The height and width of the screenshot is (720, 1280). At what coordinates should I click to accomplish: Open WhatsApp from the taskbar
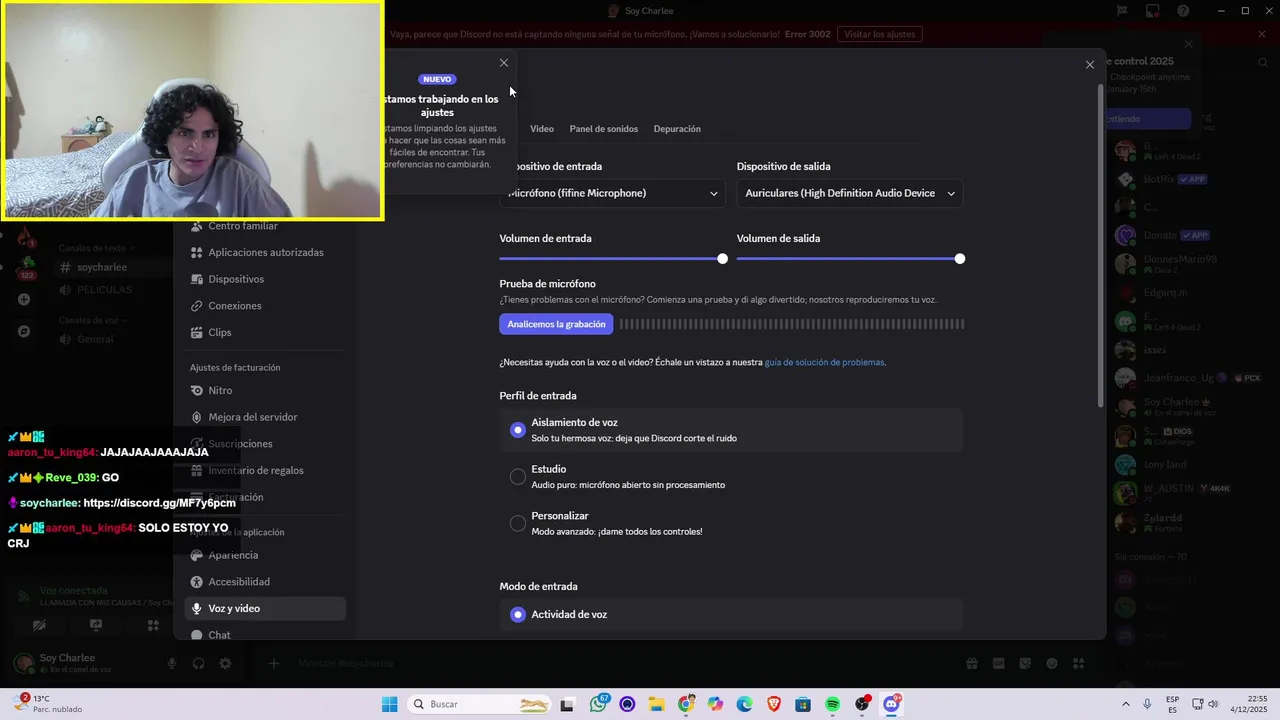pyautogui.click(x=599, y=704)
